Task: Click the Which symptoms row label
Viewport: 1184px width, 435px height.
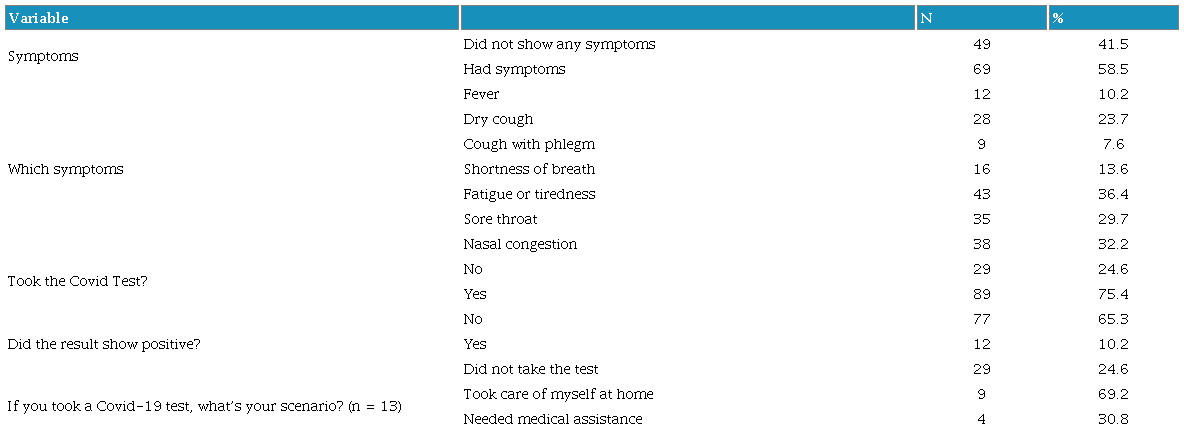Action: tap(65, 169)
